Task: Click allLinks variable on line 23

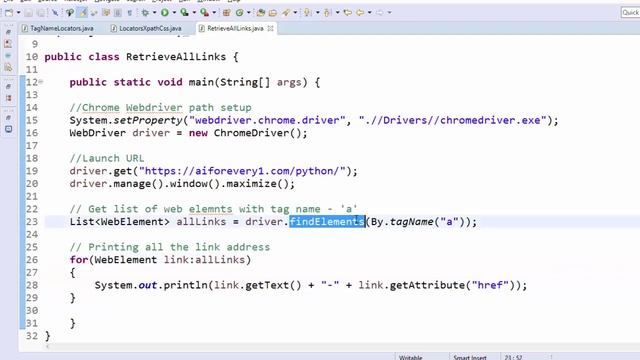Action: [x=201, y=222]
